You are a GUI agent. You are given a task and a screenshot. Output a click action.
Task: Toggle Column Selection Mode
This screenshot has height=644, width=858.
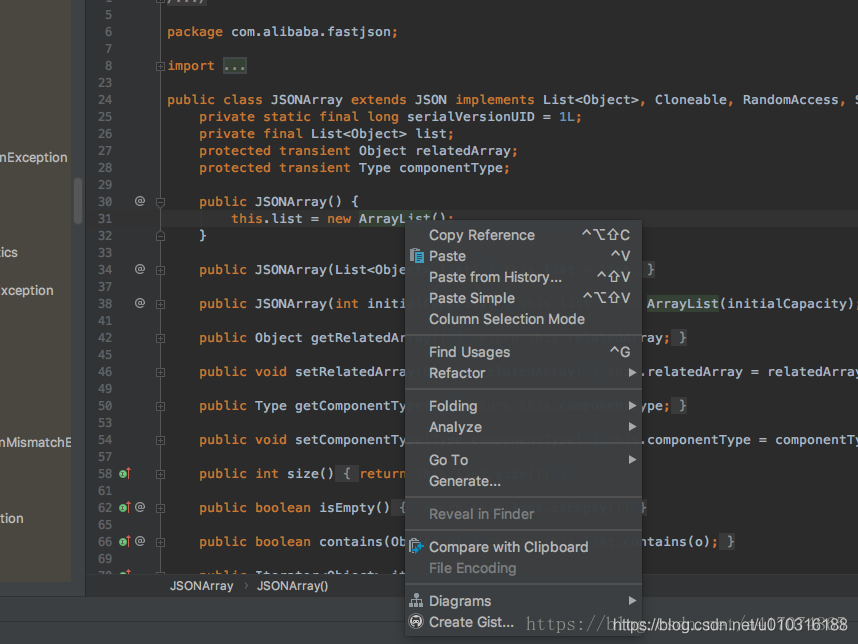coord(523,319)
